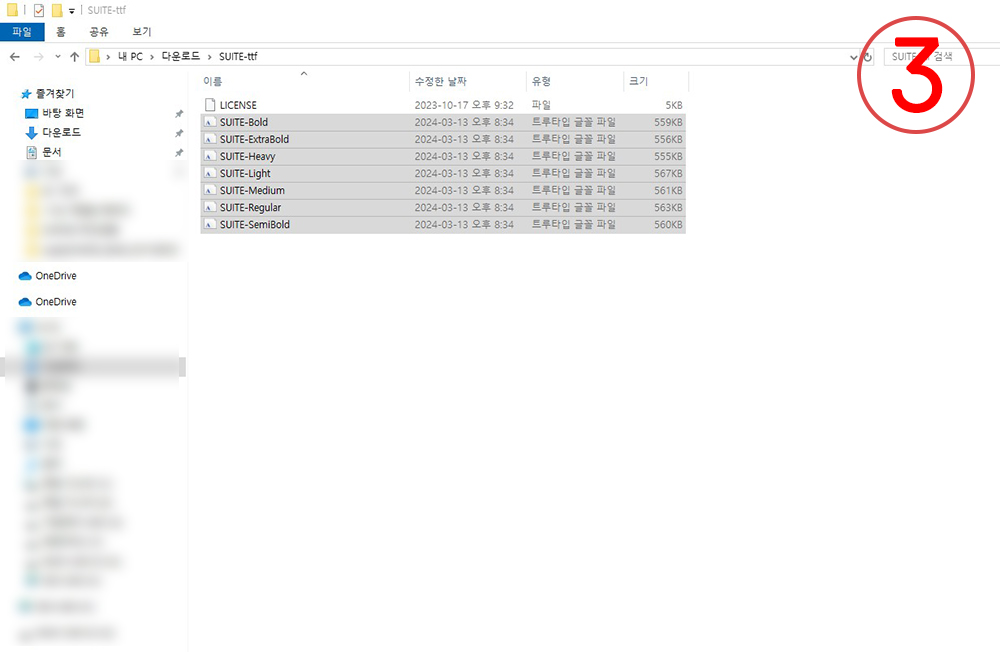Click SUITE-SemiBold file name
Image resolution: width=1000 pixels, height=652 pixels.
254,225
